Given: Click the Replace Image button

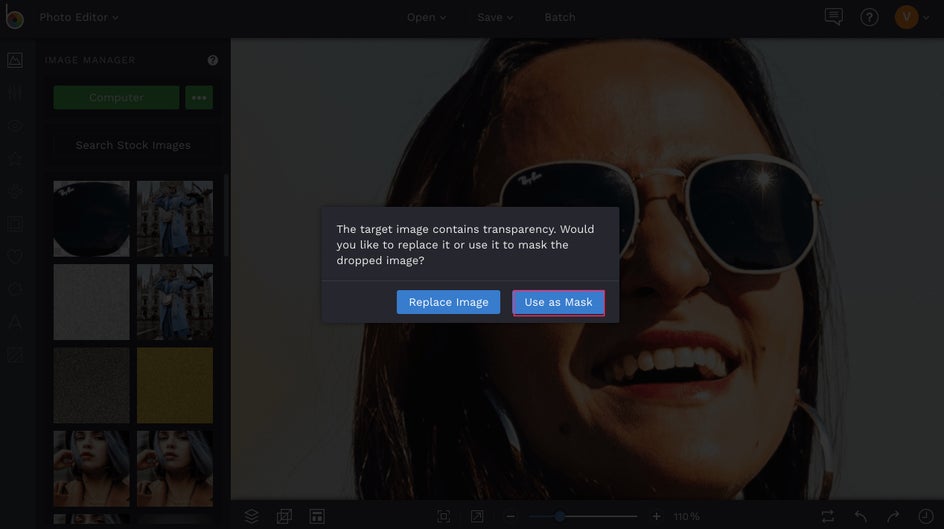Looking at the screenshot, I should coord(449,302).
